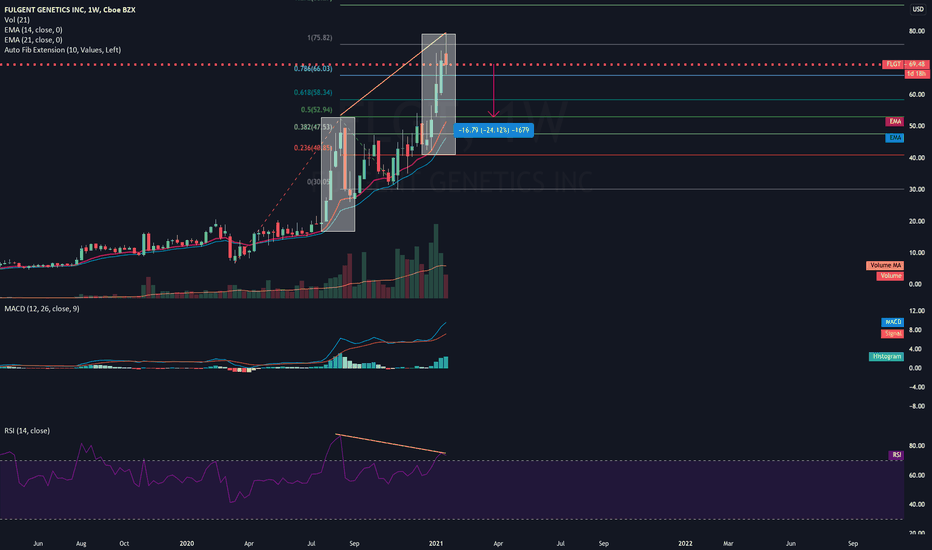Click the 1(75.82) Fib level label
The image size is (932, 550).
coord(320,38)
